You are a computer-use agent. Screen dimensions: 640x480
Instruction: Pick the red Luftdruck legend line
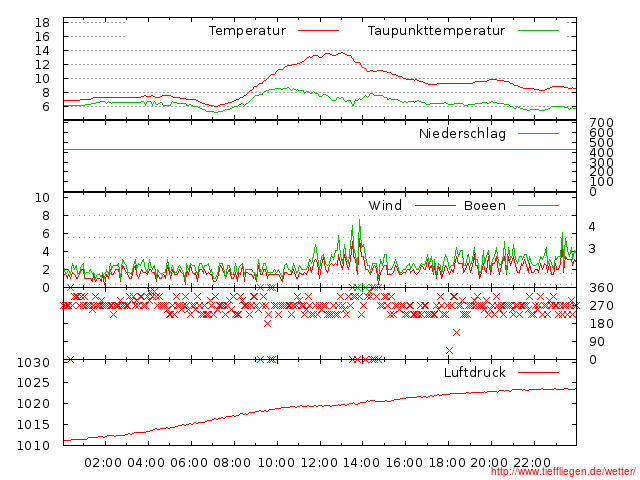coord(538,372)
